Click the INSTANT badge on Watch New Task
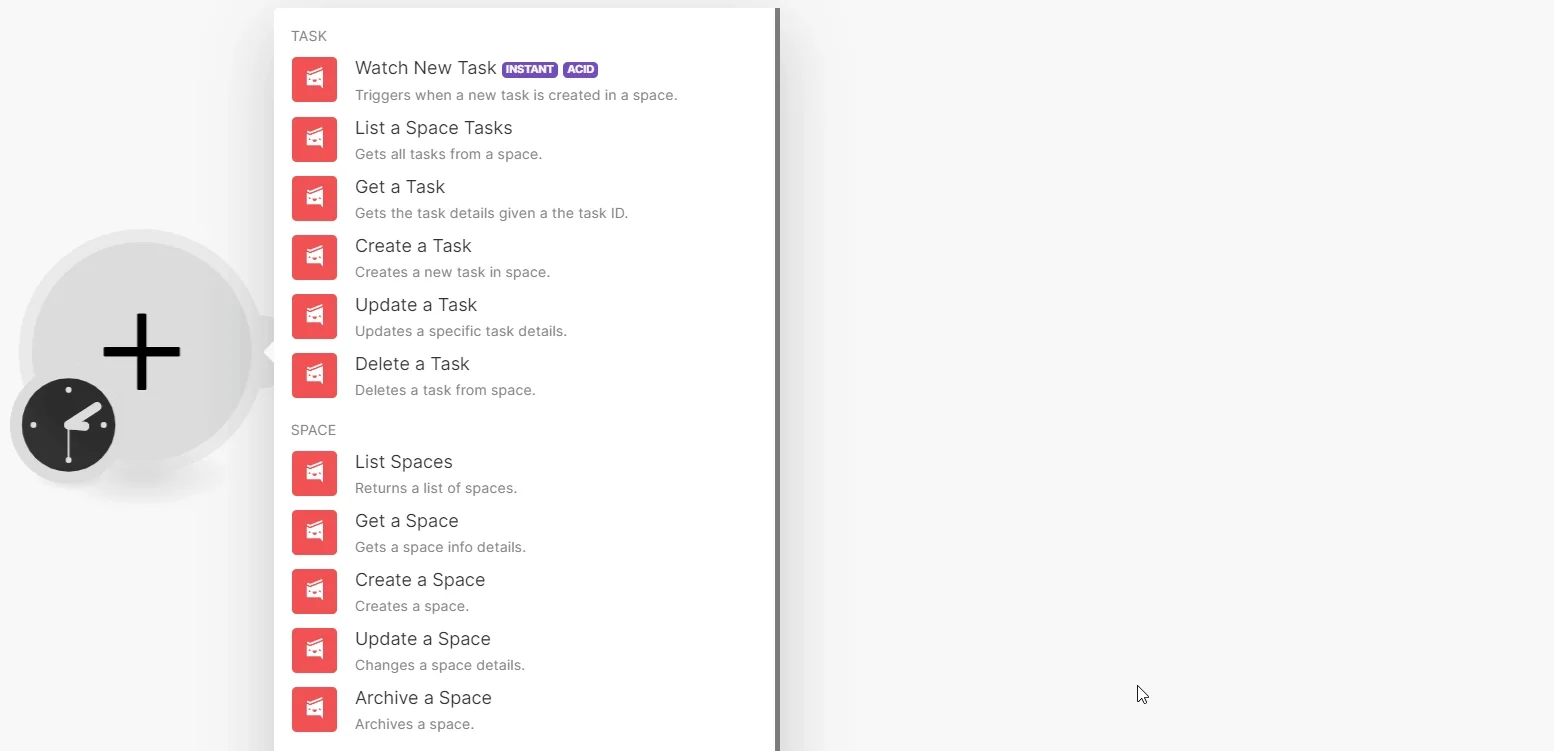Viewport: 1554px width, 751px height. click(529, 69)
